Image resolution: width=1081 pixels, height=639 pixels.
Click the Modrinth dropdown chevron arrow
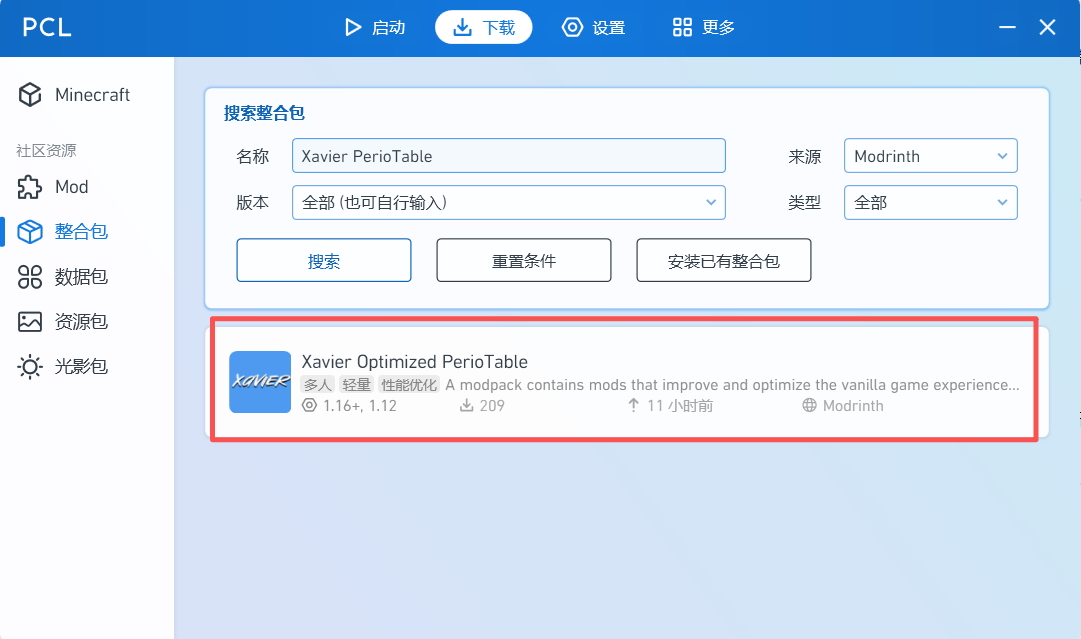click(x=1002, y=156)
